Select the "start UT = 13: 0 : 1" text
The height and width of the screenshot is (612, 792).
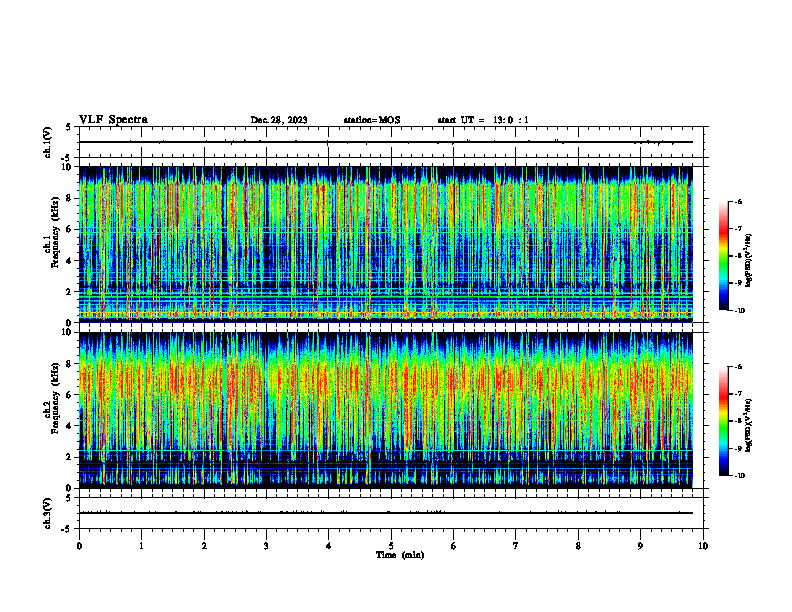coord(483,120)
